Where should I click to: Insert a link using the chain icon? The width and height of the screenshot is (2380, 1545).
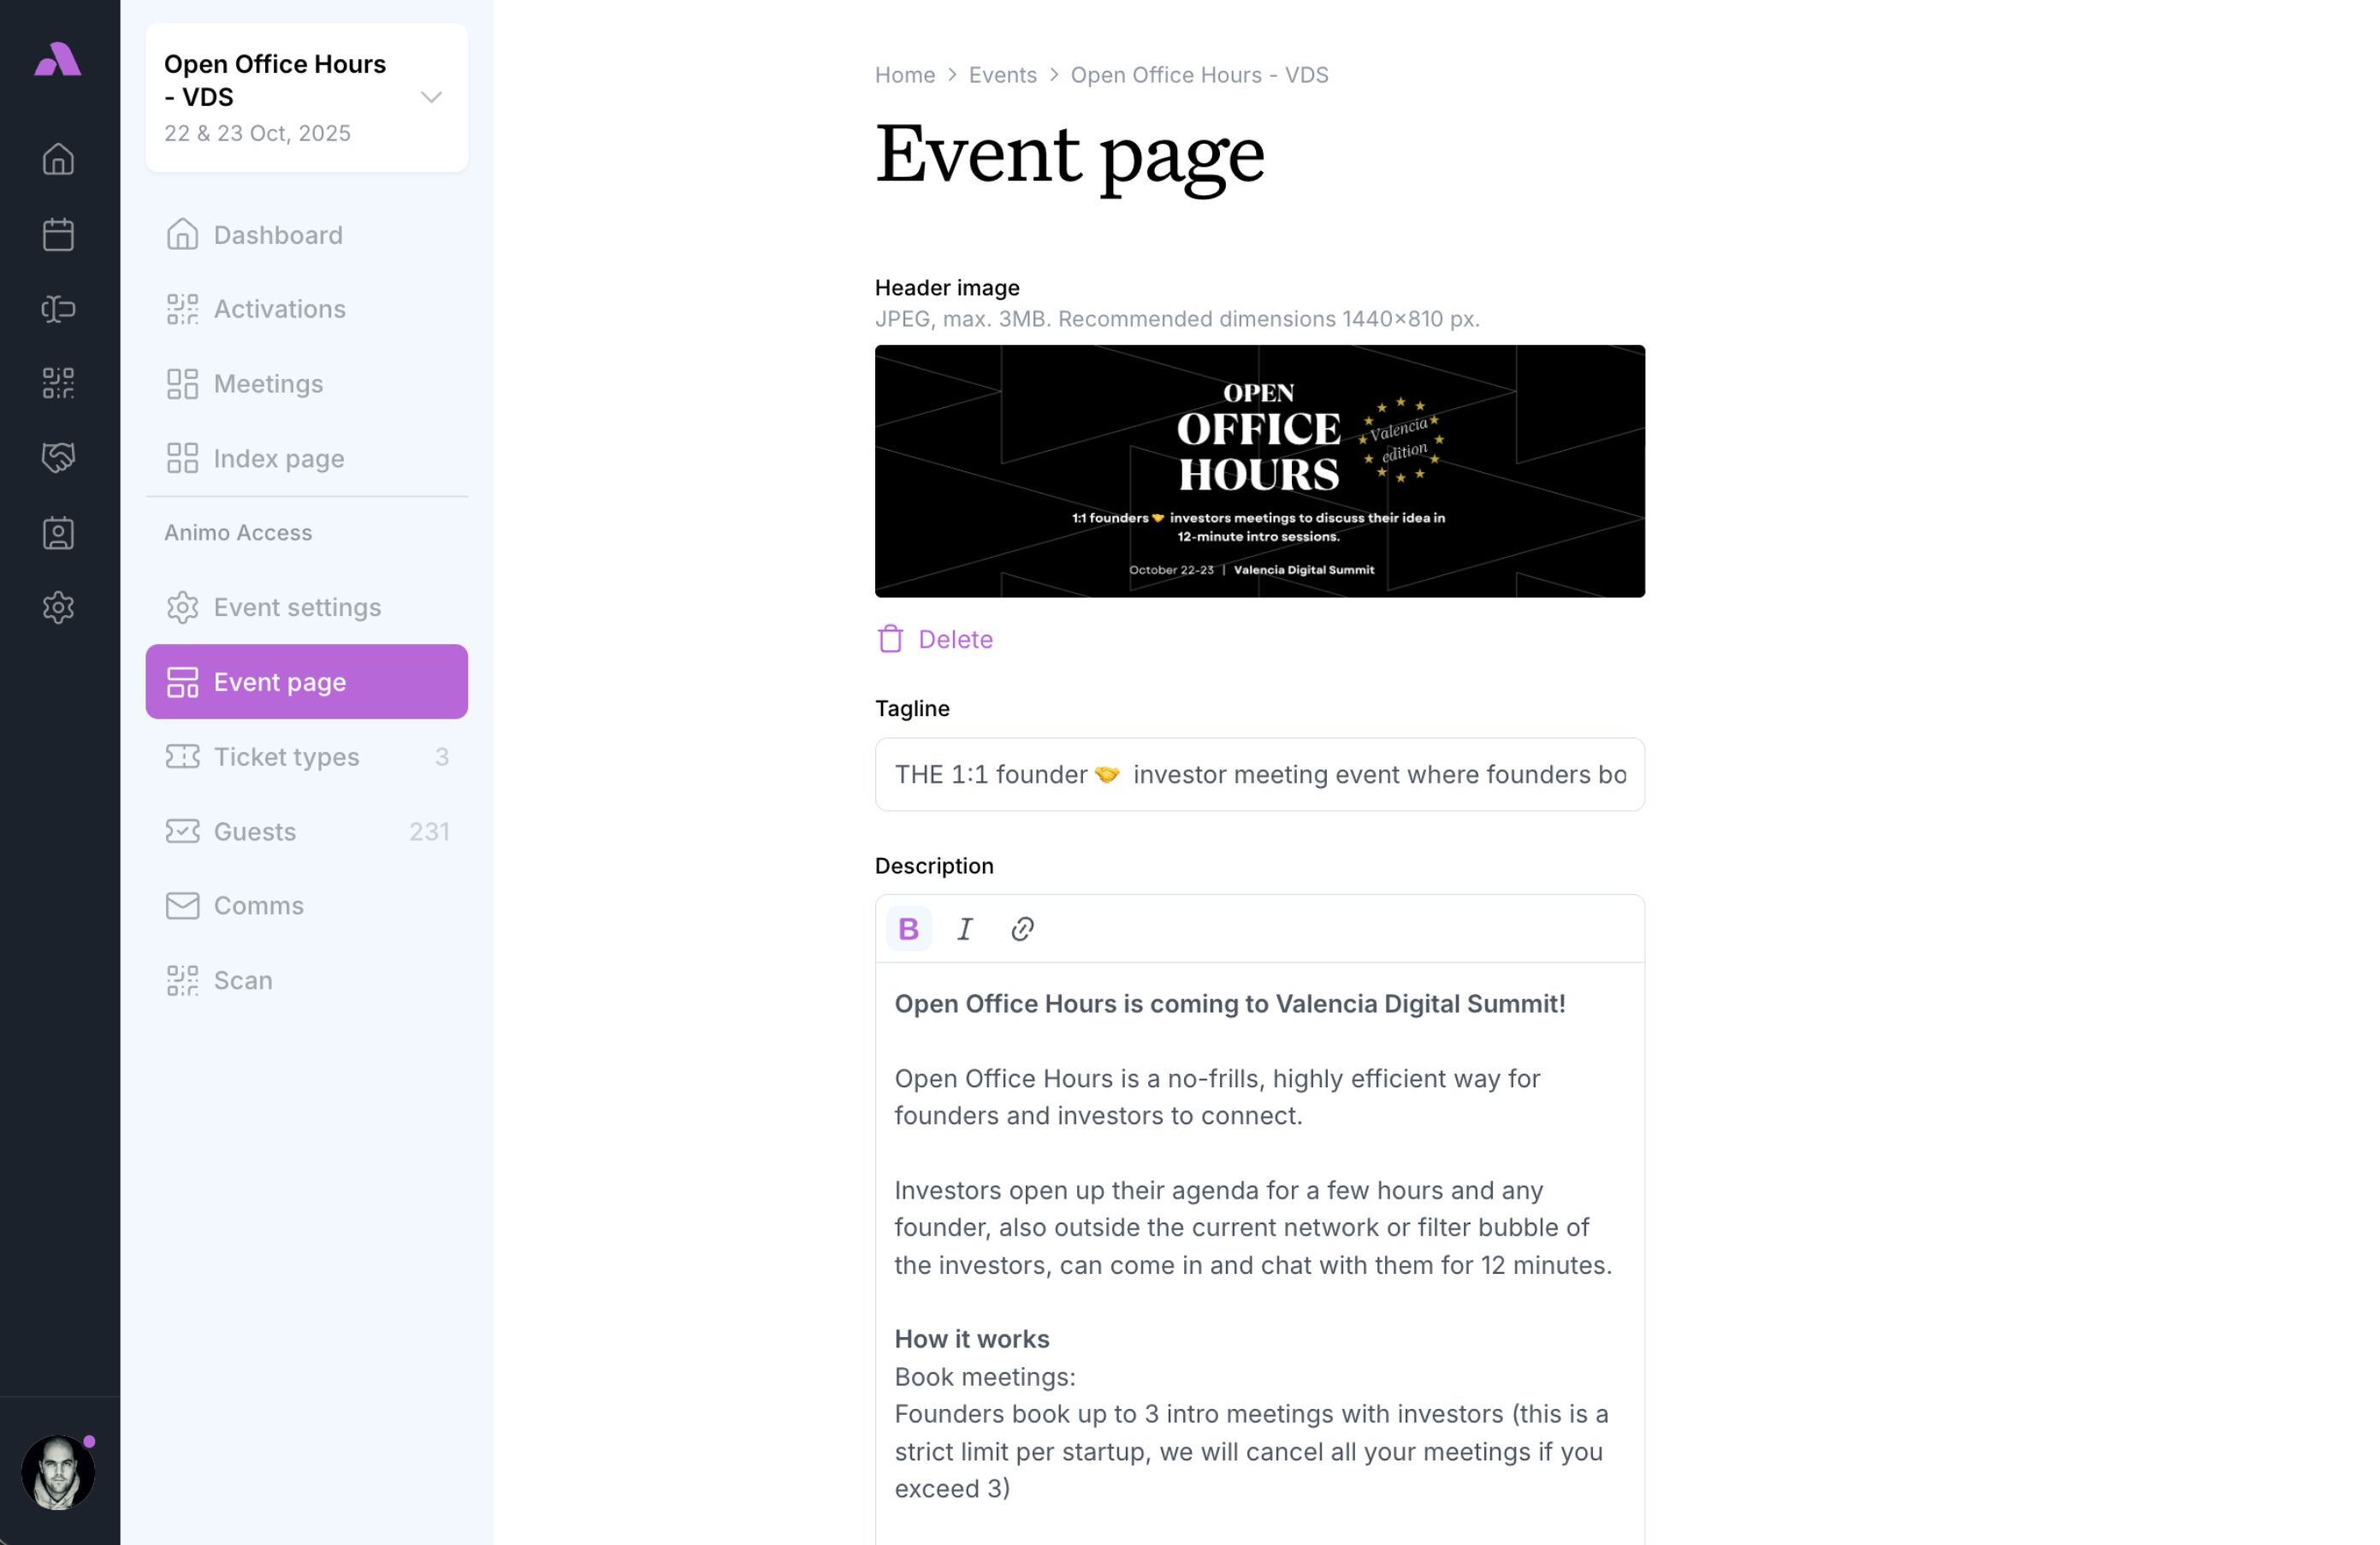pos(1022,928)
